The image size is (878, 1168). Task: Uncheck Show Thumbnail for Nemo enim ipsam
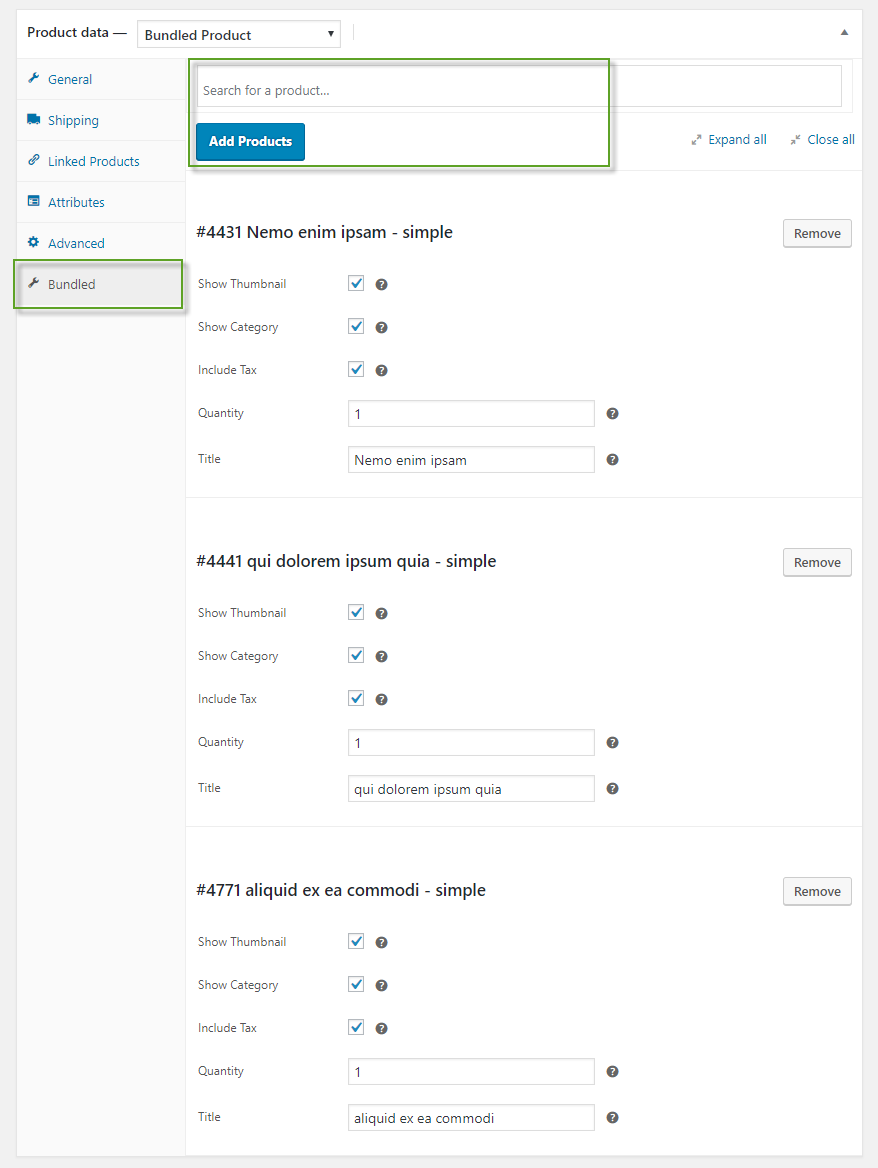(356, 283)
